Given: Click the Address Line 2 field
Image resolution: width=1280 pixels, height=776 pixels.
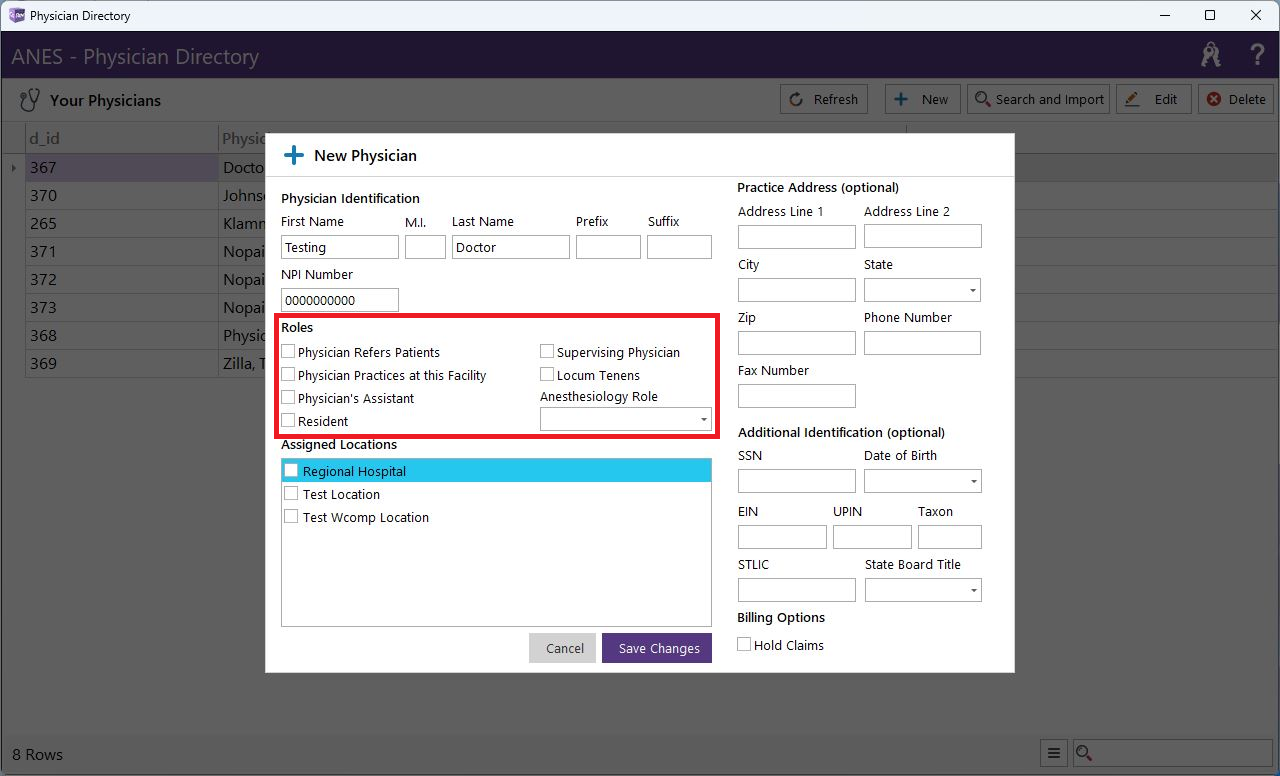Looking at the screenshot, I should [x=922, y=236].
